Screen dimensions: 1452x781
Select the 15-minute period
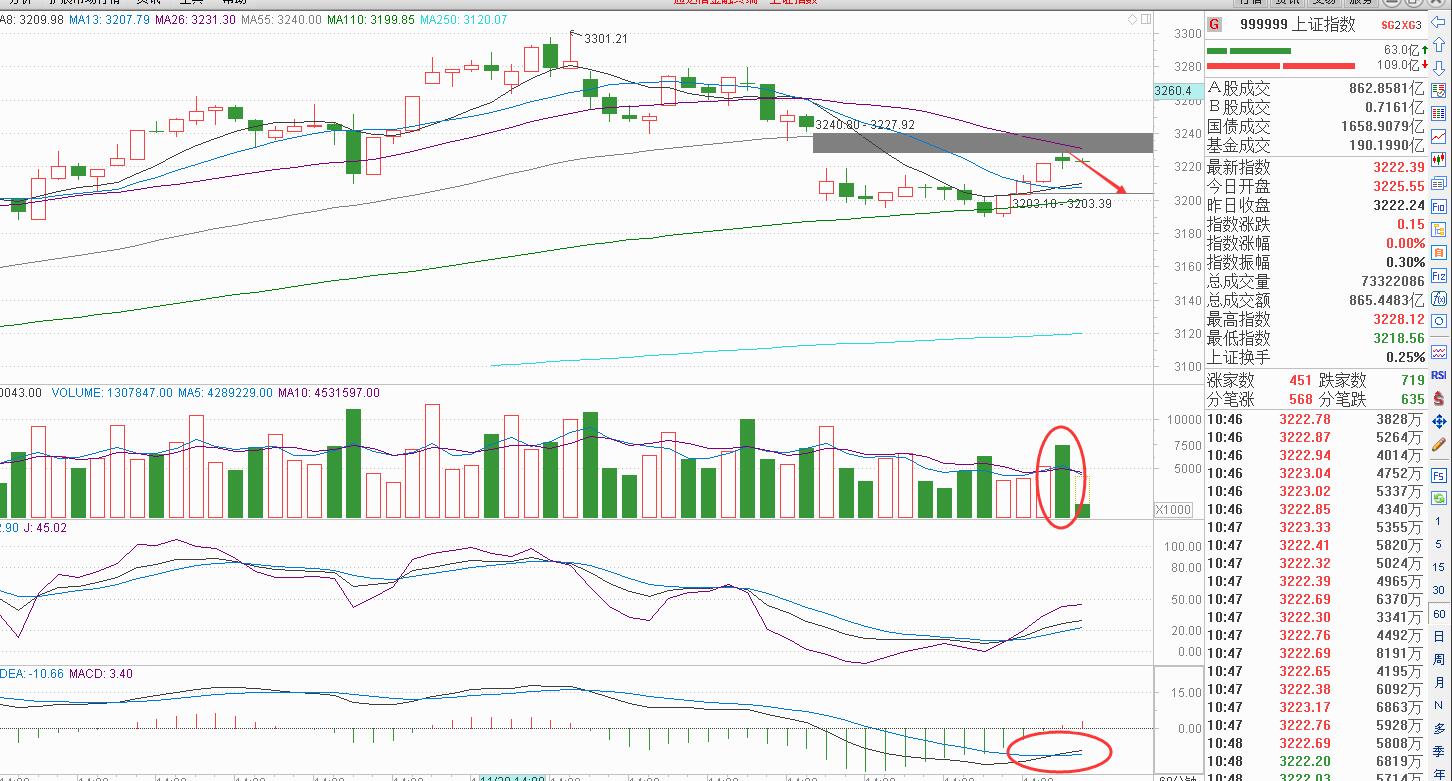coord(1438,567)
